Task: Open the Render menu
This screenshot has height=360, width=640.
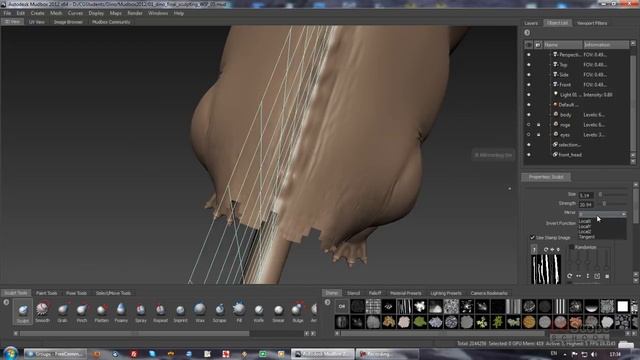Action: coord(135,13)
